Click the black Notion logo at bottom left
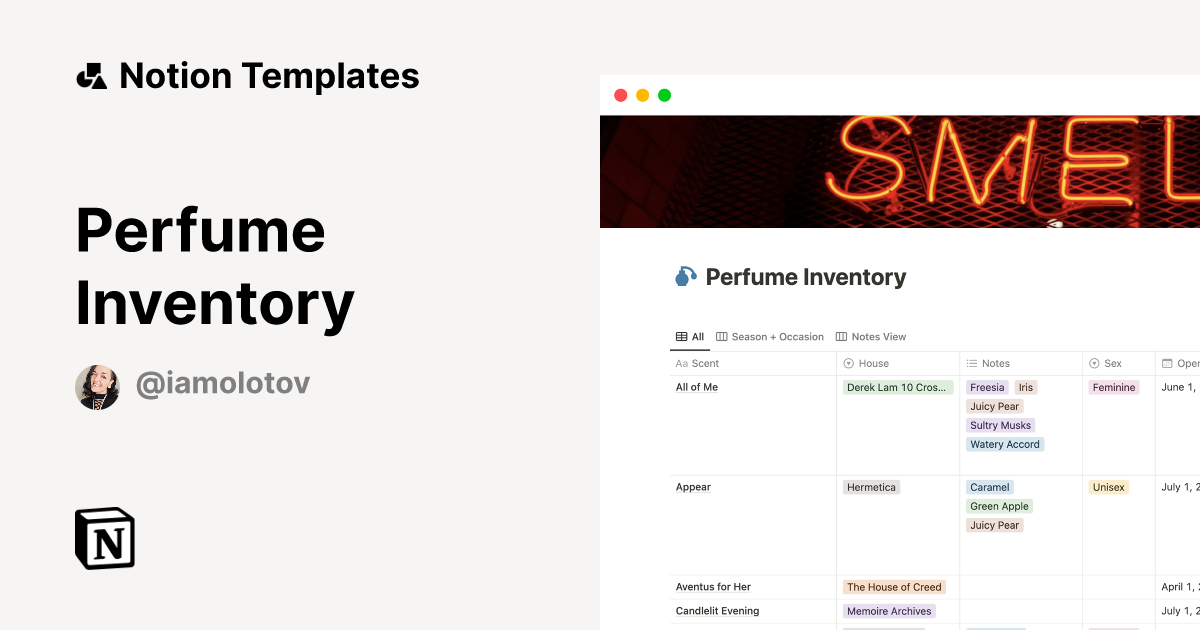 (x=104, y=539)
